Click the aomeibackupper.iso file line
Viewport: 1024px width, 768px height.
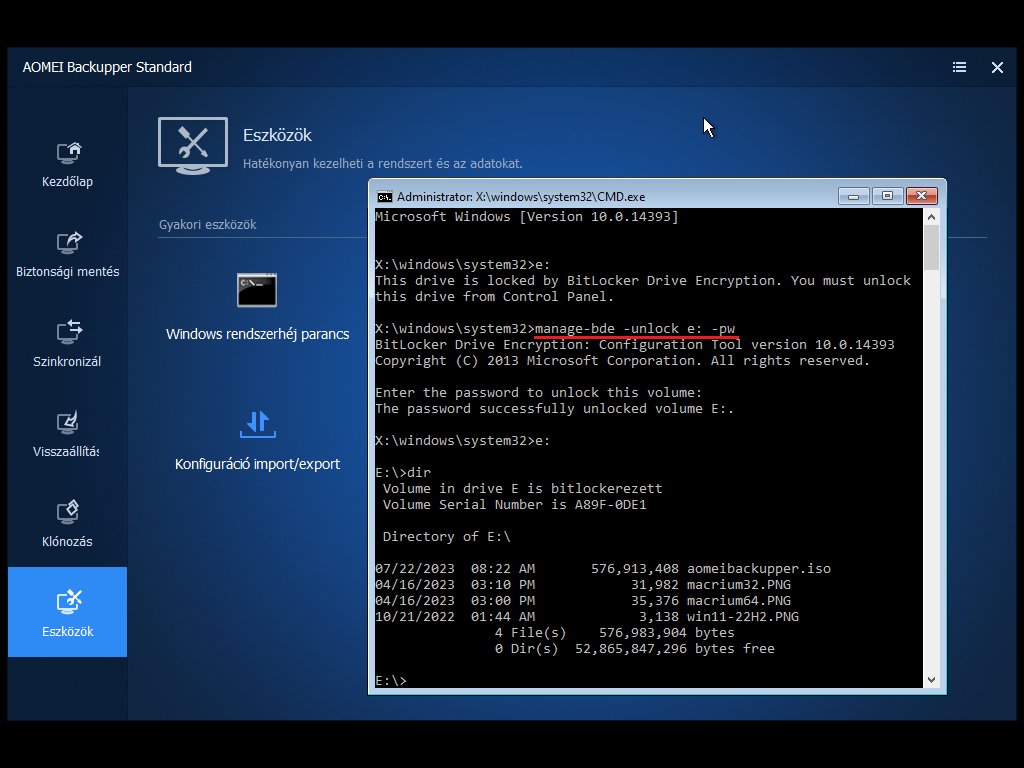coord(603,569)
